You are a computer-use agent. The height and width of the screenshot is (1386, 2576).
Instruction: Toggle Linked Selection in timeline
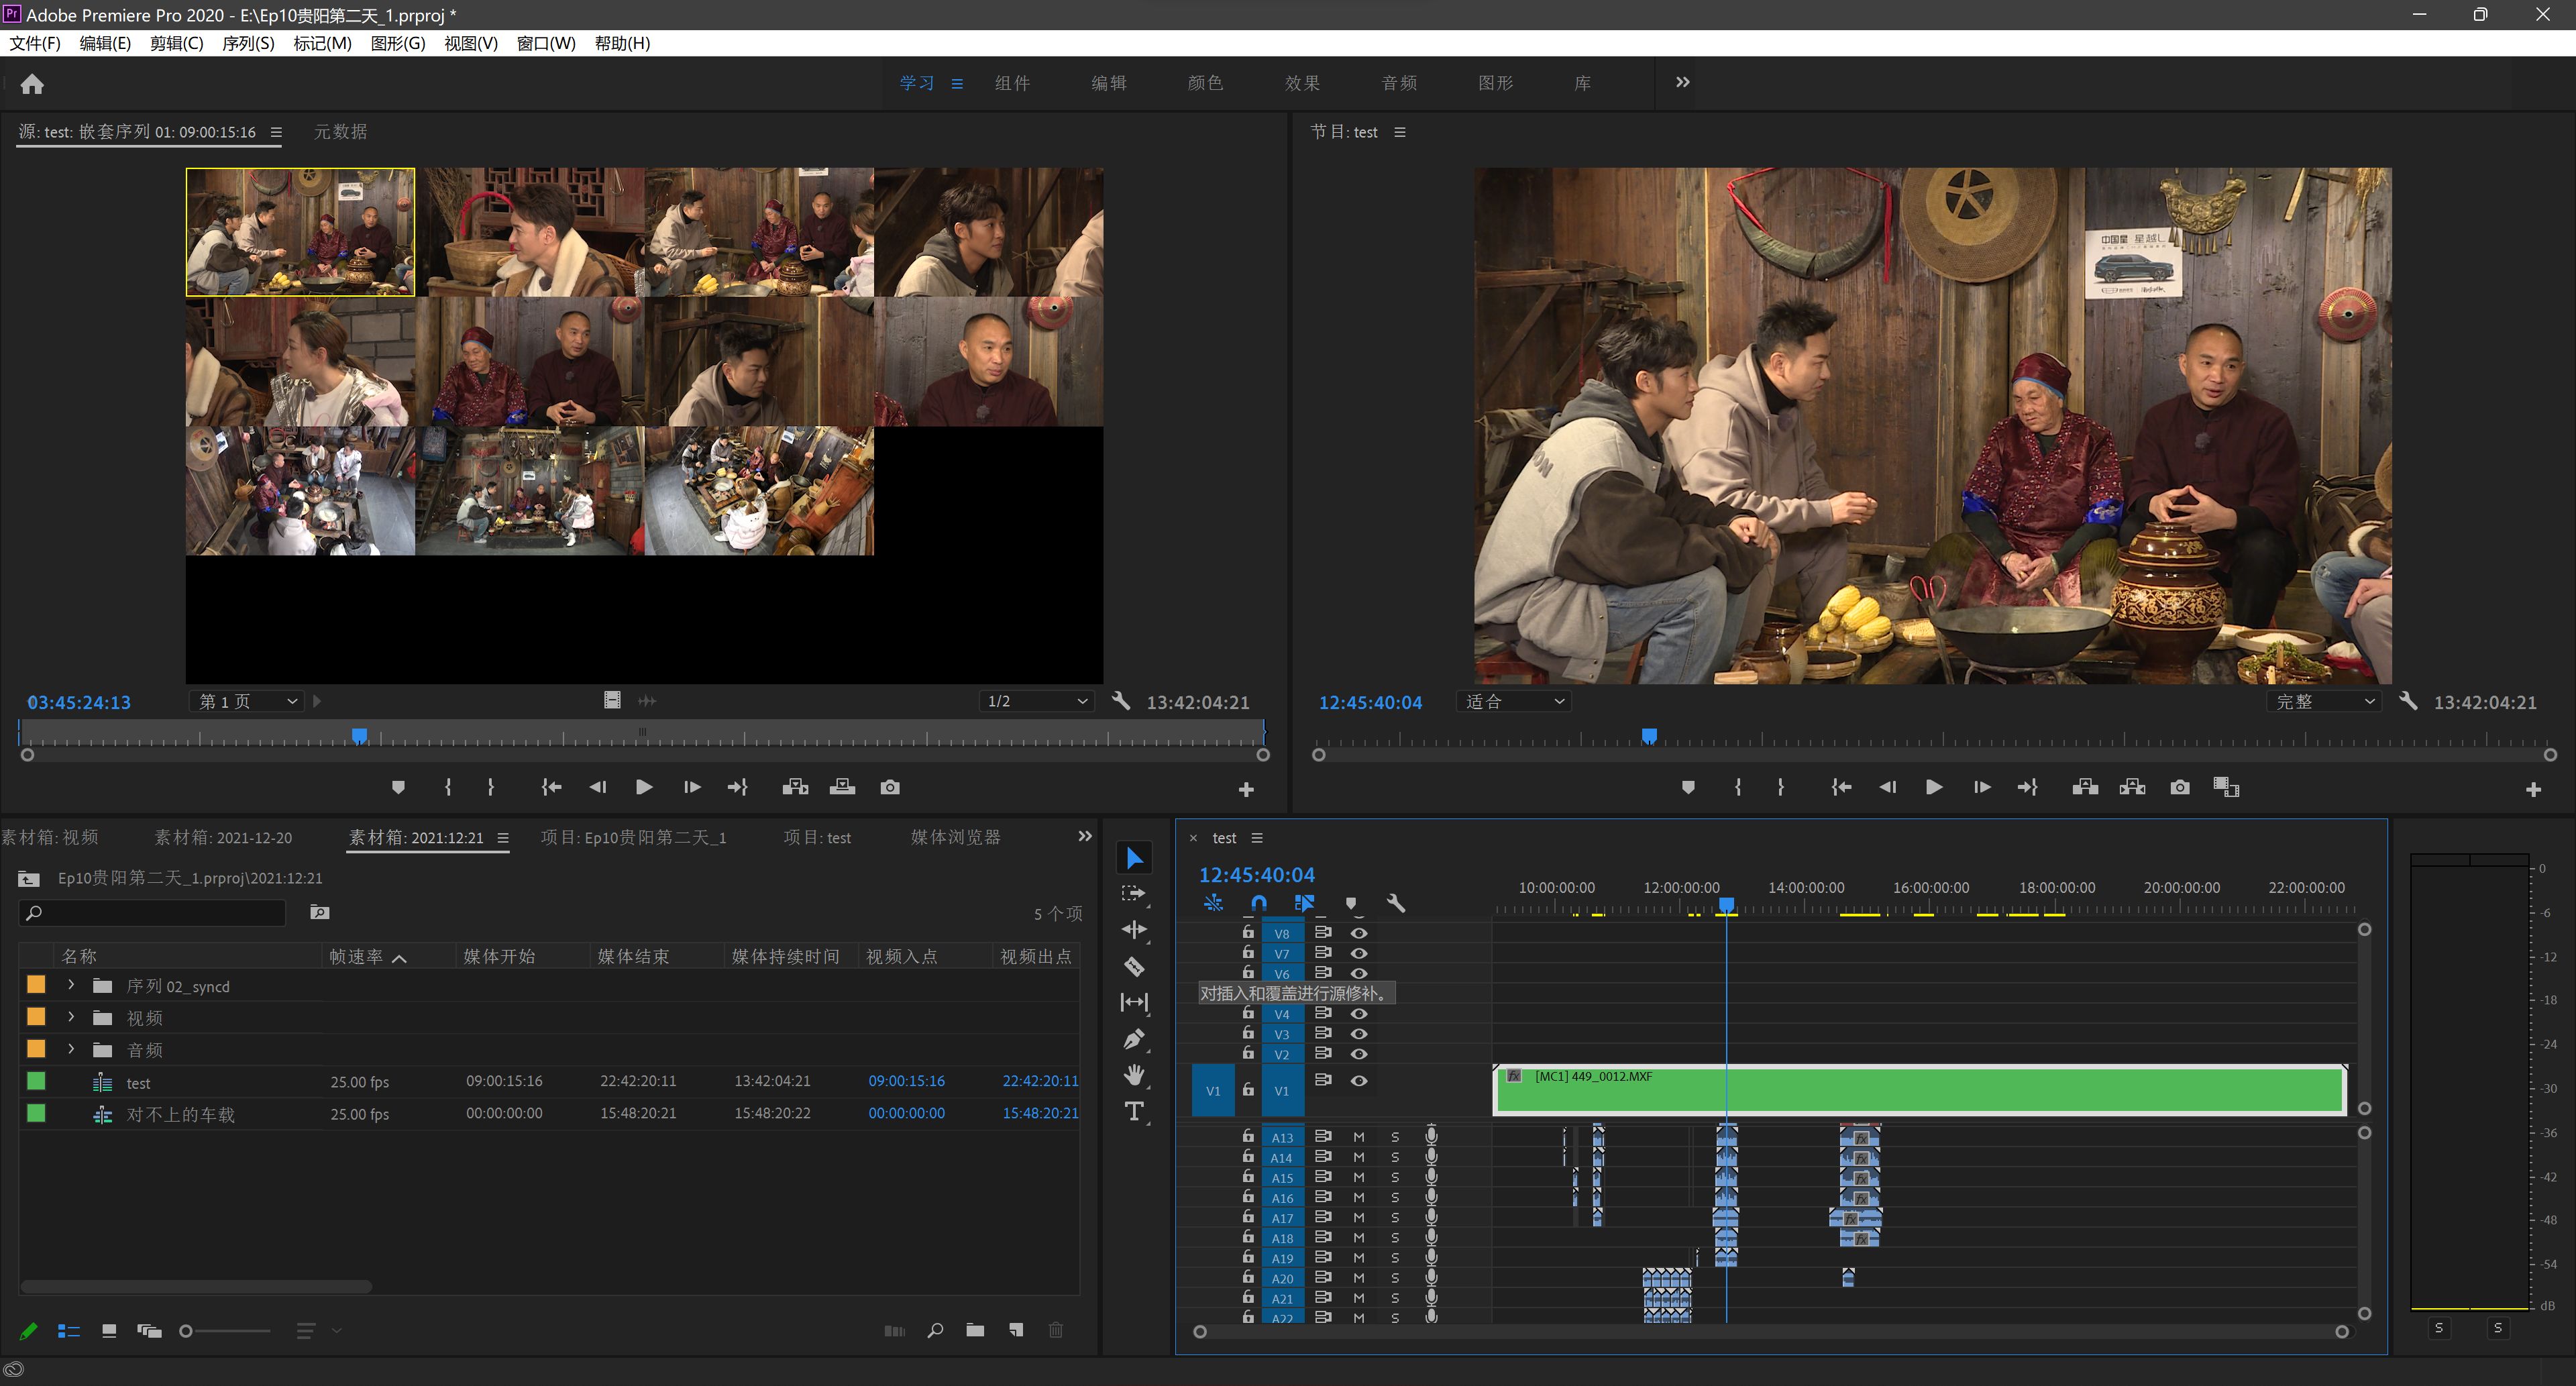[1304, 903]
